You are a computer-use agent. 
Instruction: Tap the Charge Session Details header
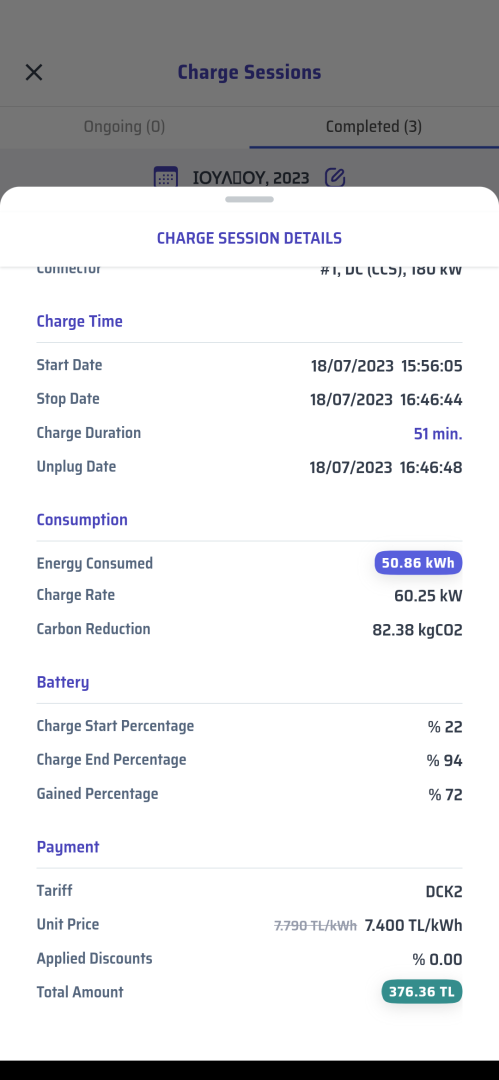click(250, 238)
